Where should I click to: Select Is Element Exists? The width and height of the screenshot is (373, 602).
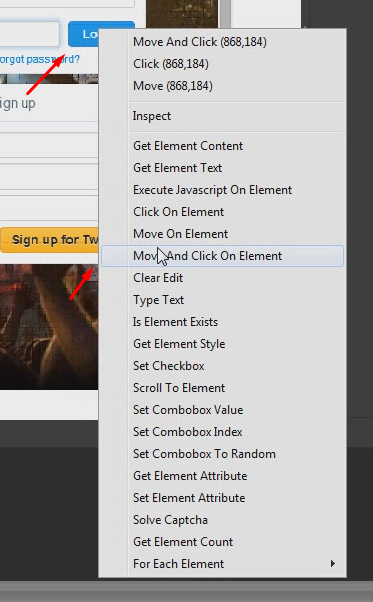coord(223,322)
